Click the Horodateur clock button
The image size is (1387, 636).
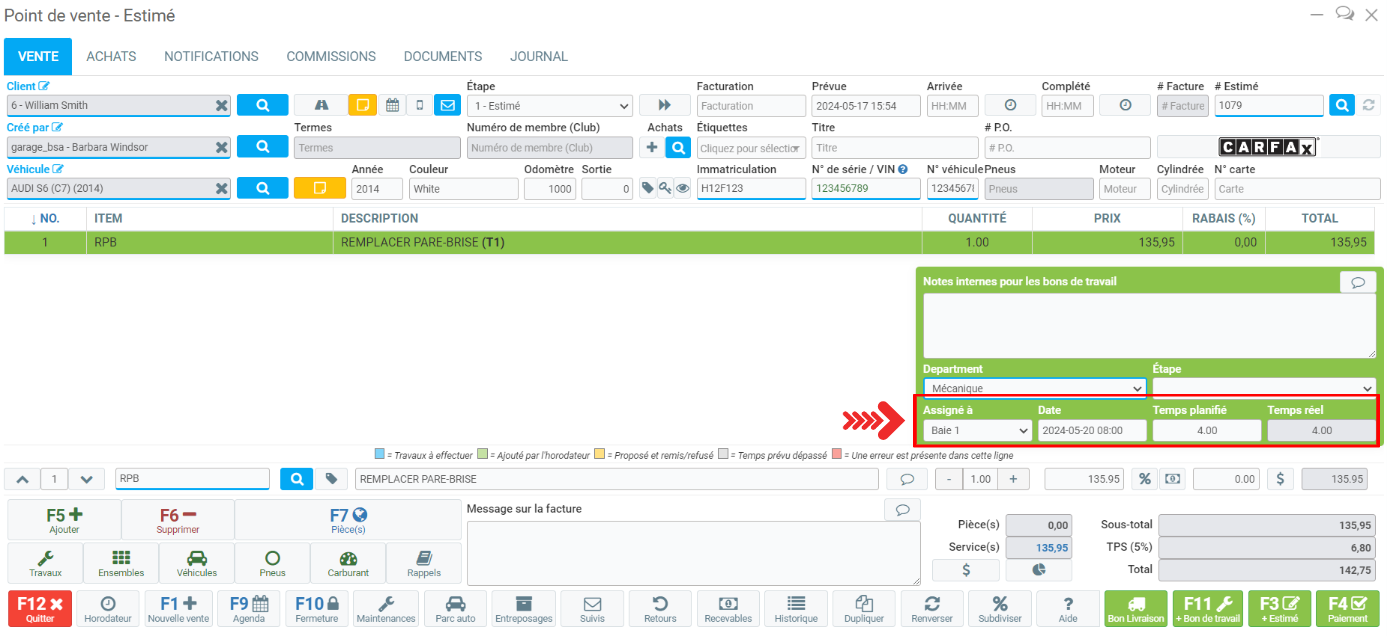tap(107, 609)
